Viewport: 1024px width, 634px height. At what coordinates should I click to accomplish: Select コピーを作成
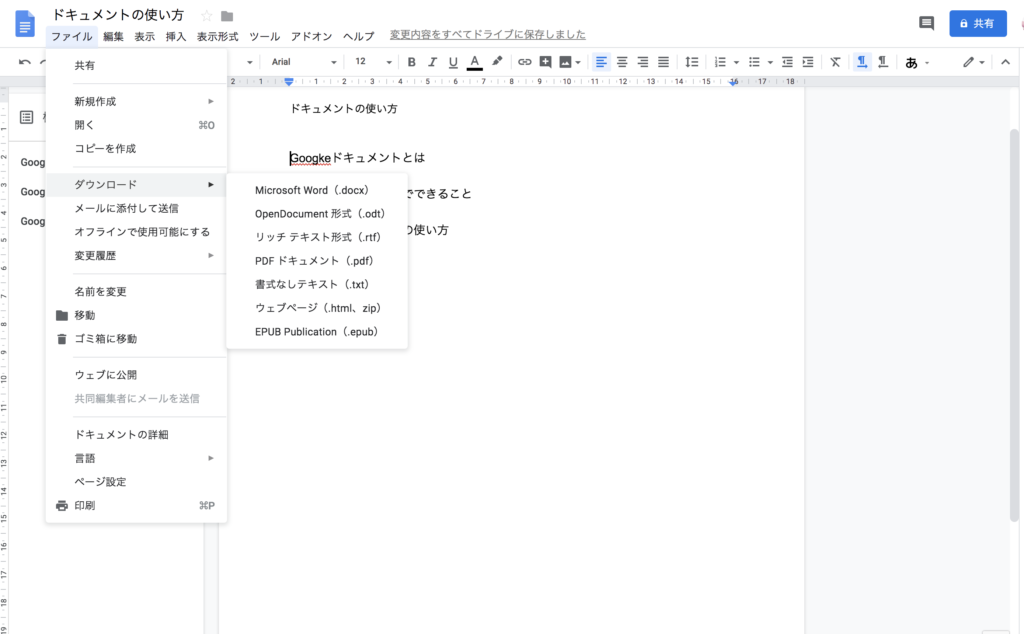tap(136, 148)
